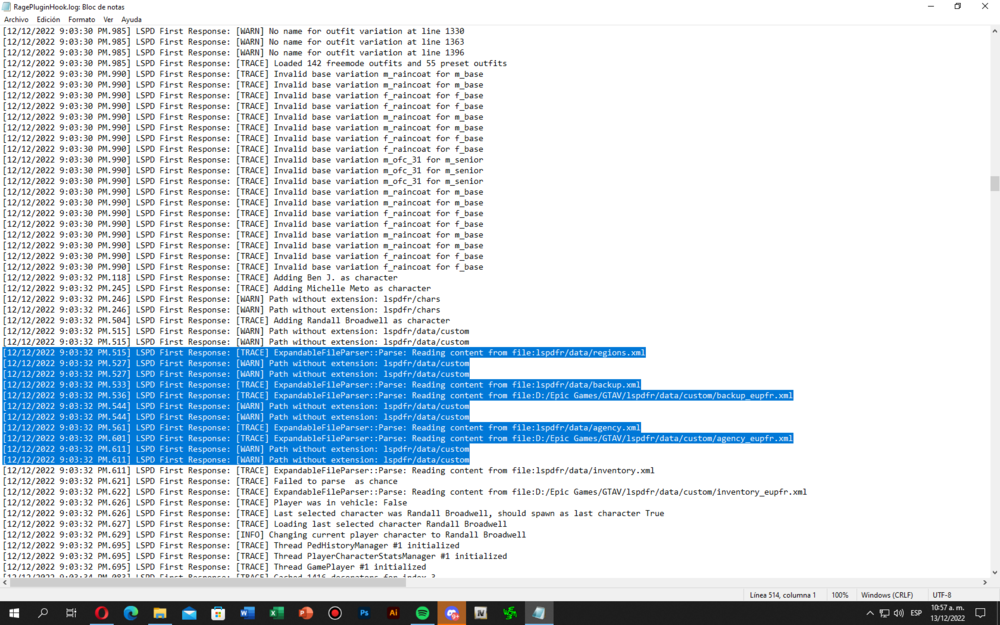1000x625 pixels.
Task: Open Photoshop from taskbar
Action: click(364, 614)
